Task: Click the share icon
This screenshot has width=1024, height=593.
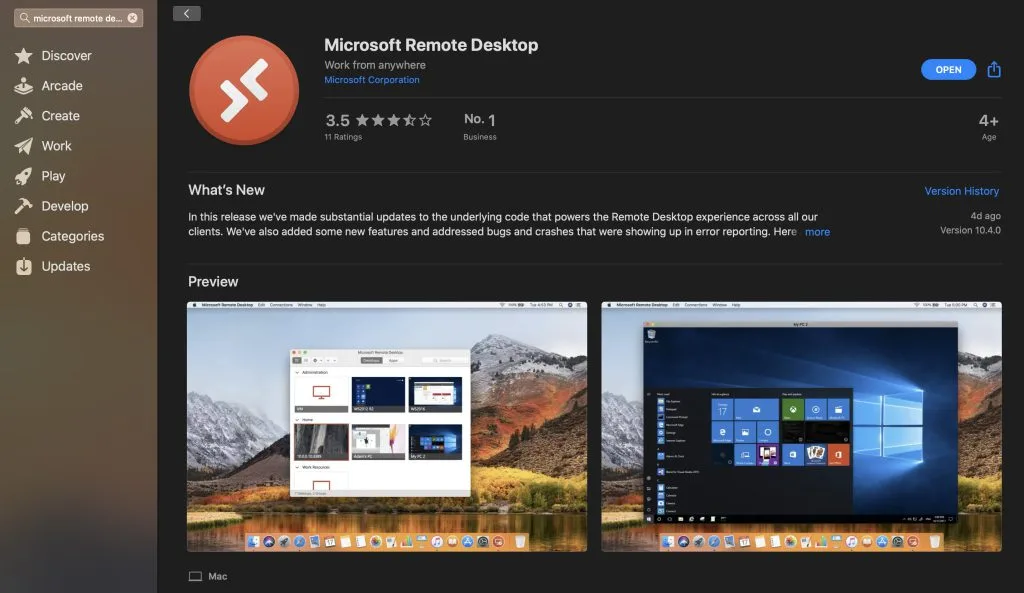Action: [994, 69]
